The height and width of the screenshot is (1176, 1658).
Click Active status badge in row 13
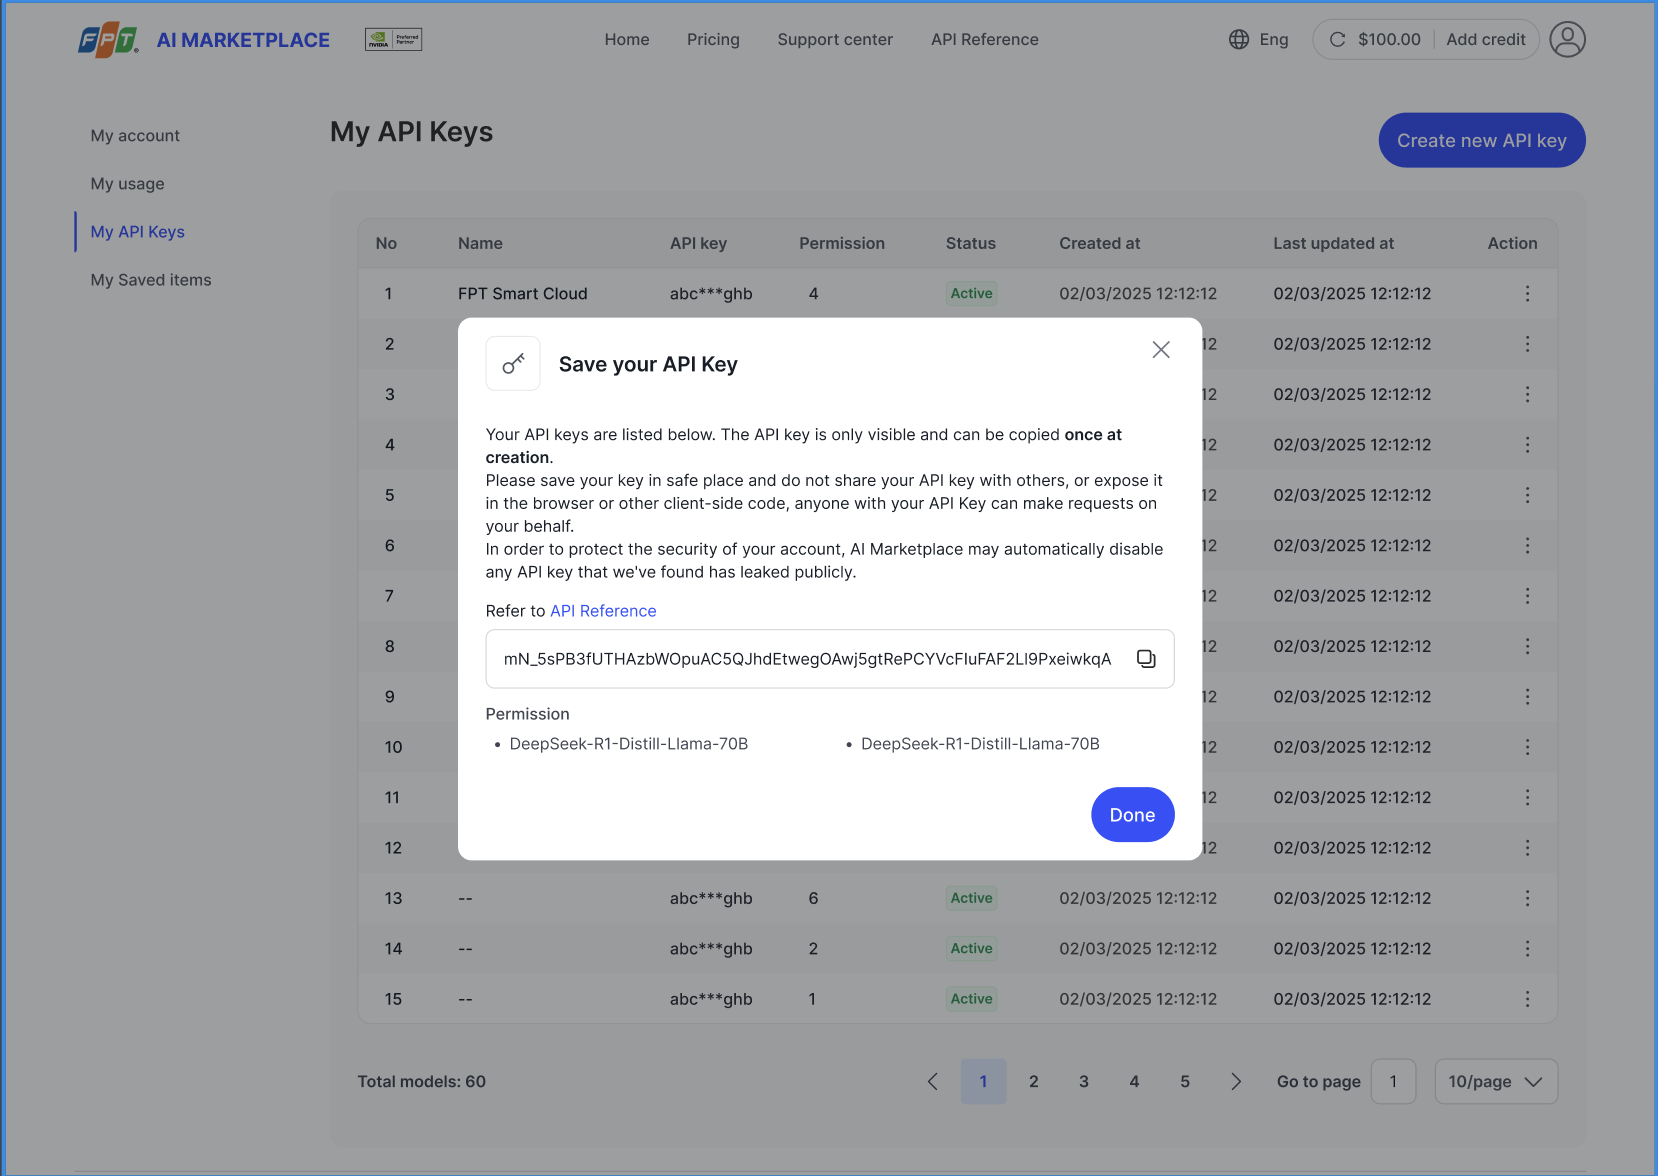[971, 899]
